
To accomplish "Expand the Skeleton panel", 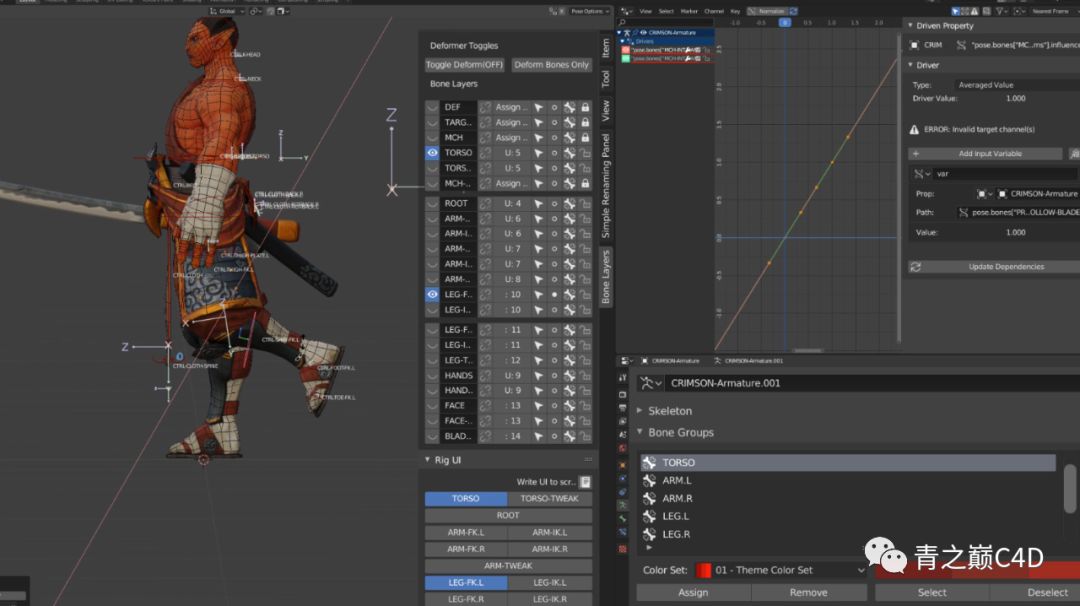I will pyautogui.click(x=640, y=410).
